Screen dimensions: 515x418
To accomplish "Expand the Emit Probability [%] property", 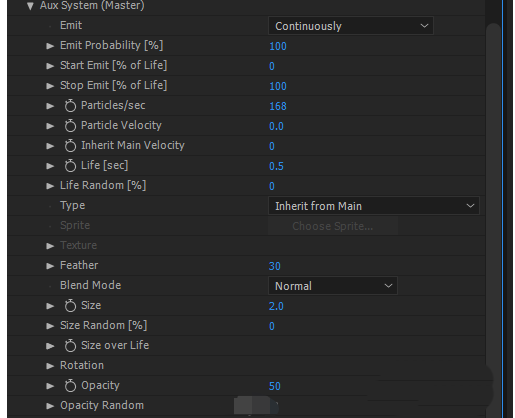I will pyautogui.click(x=50, y=46).
